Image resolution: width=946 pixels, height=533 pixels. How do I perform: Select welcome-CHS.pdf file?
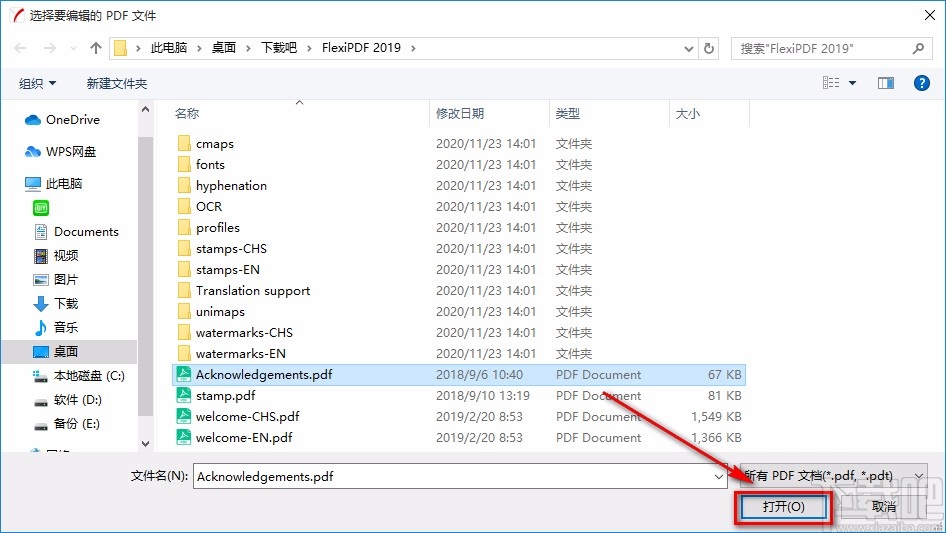(x=247, y=417)
